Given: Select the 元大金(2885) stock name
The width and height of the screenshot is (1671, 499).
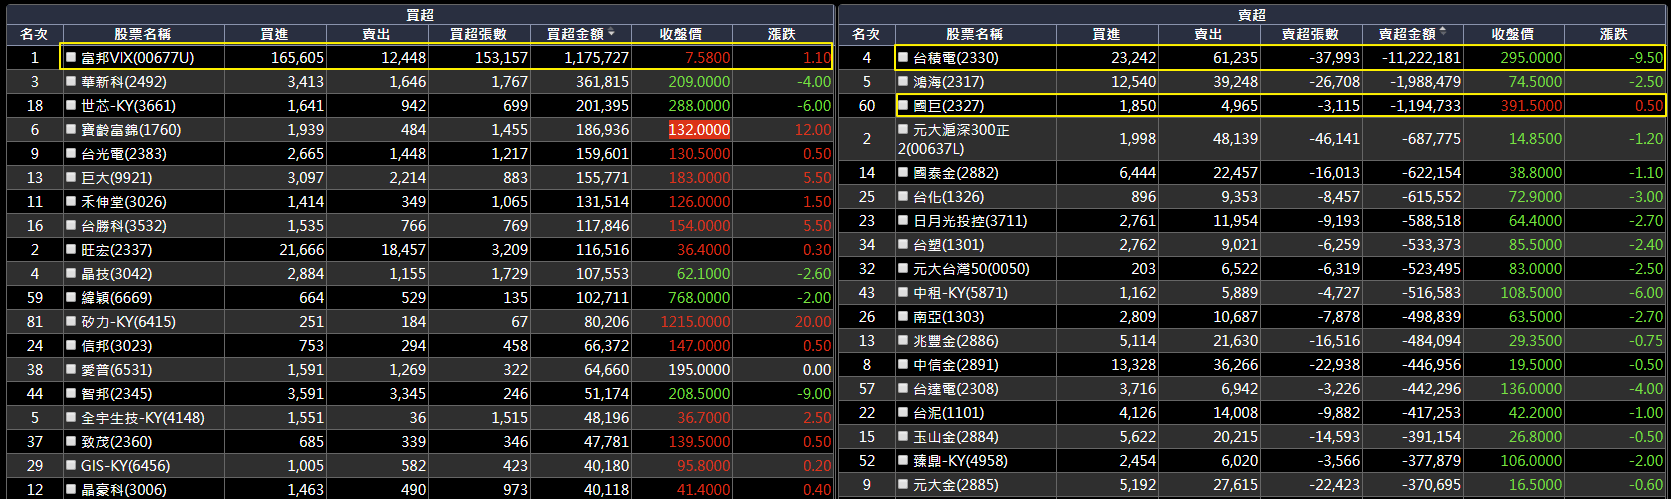Looking at the screenshot, I should (955, 484).
